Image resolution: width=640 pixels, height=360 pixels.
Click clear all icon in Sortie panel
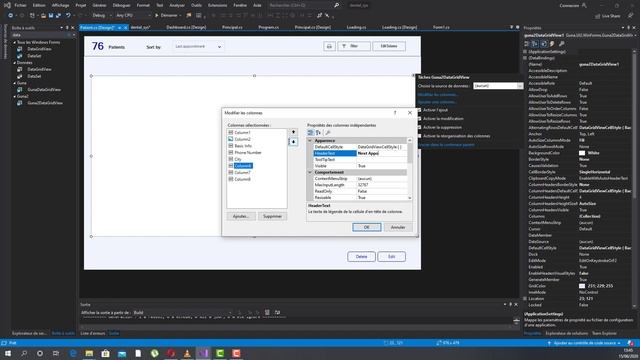[267, 312]
